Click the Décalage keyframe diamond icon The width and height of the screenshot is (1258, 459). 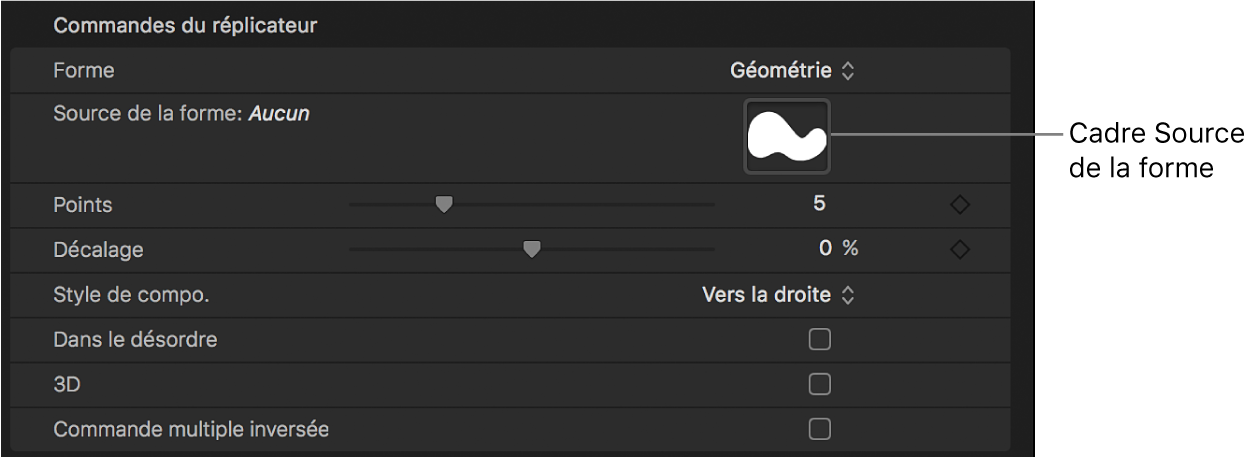tap(960, 249)
